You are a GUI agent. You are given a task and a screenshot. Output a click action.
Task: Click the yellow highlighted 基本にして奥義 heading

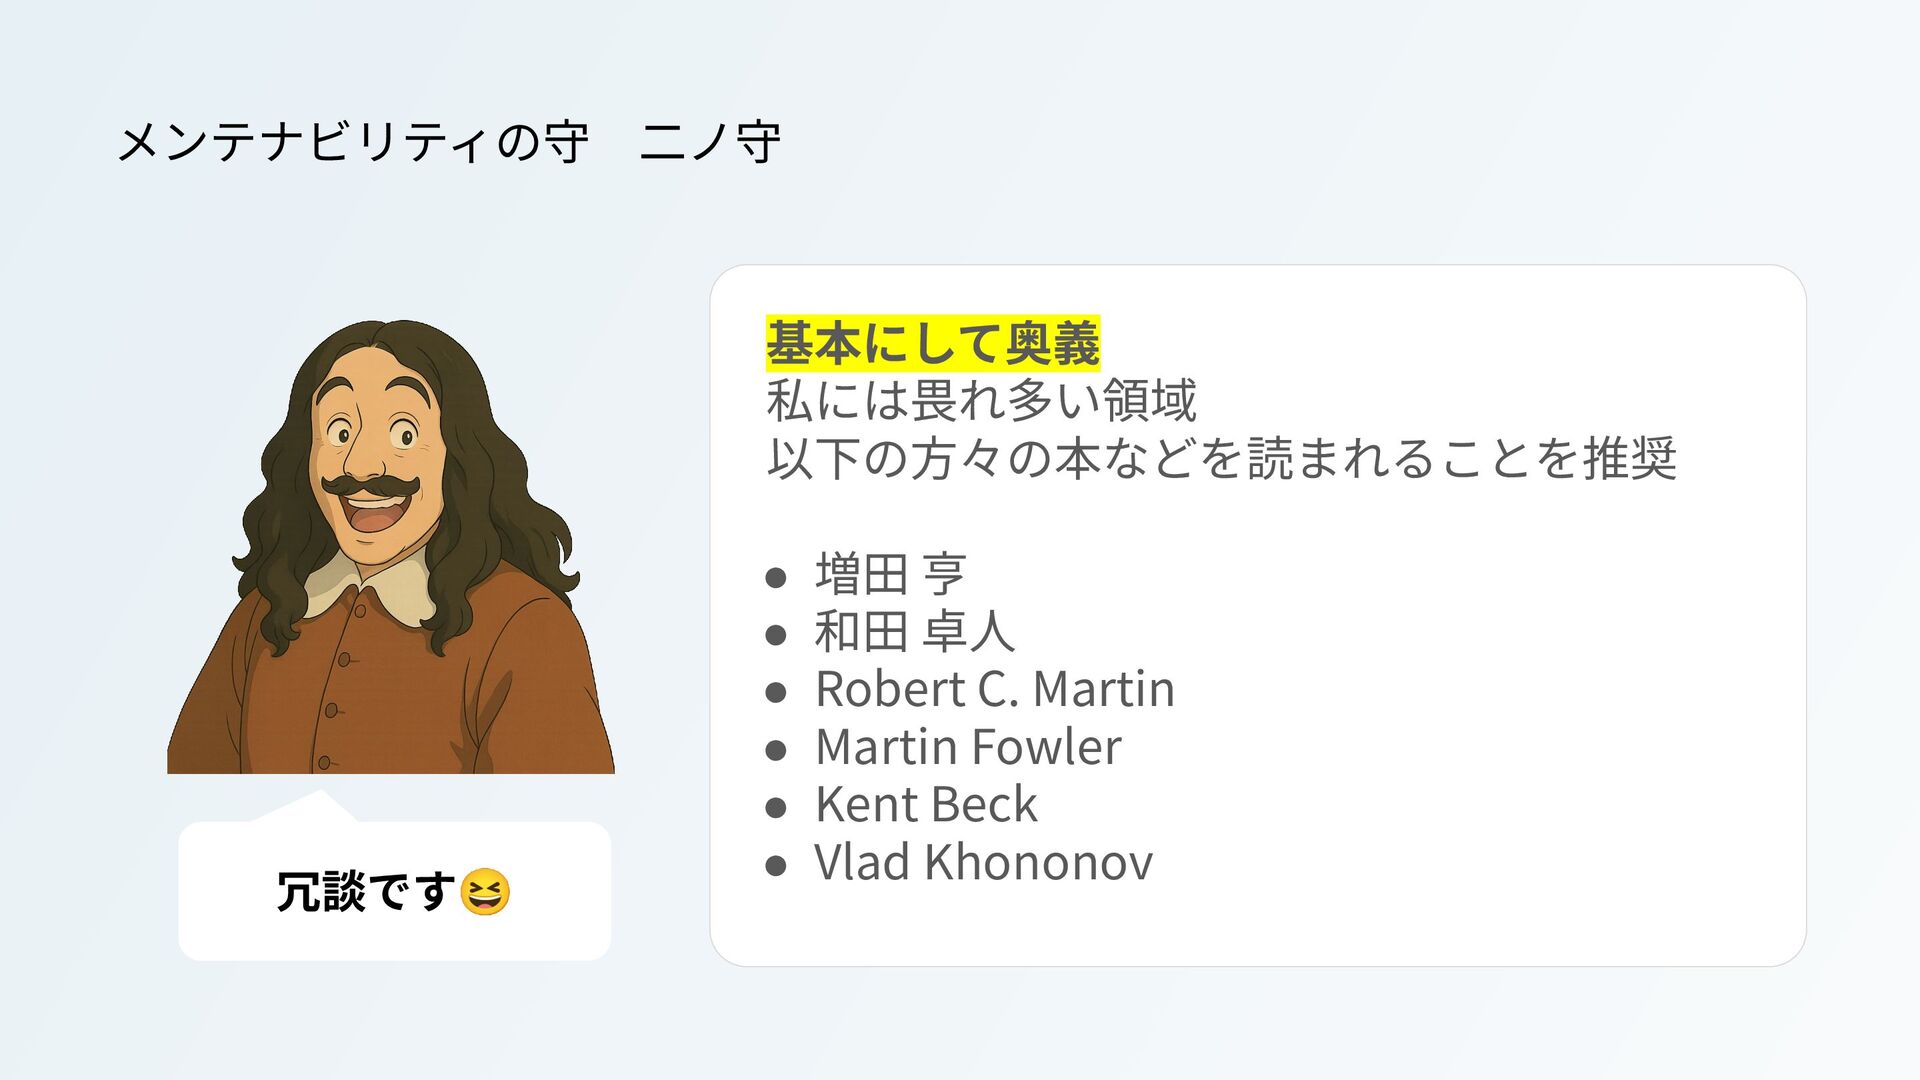click(933, 343)
